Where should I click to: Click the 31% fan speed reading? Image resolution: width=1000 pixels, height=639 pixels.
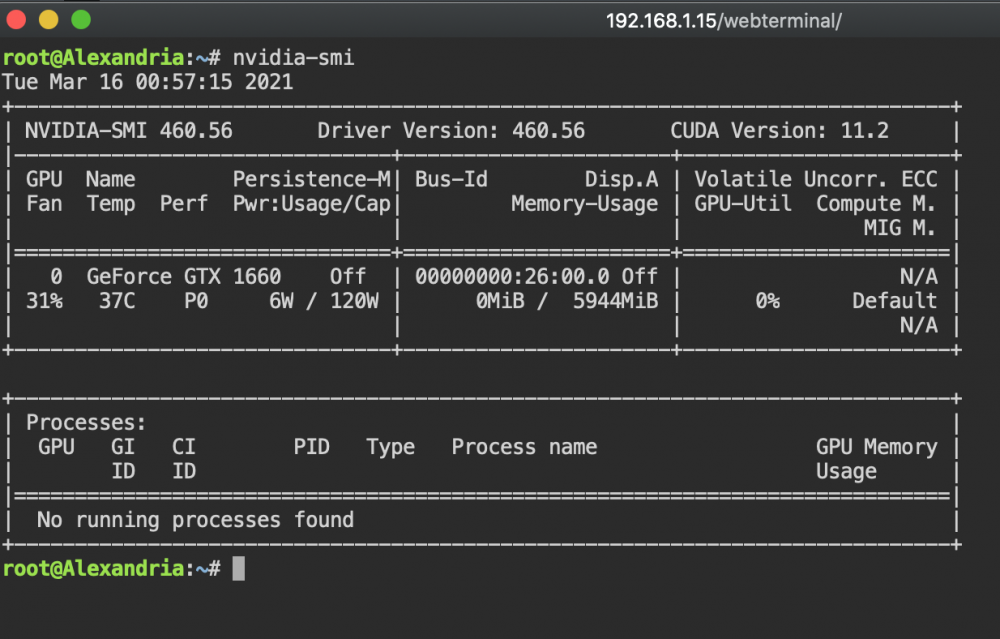[x=44, y=300]
